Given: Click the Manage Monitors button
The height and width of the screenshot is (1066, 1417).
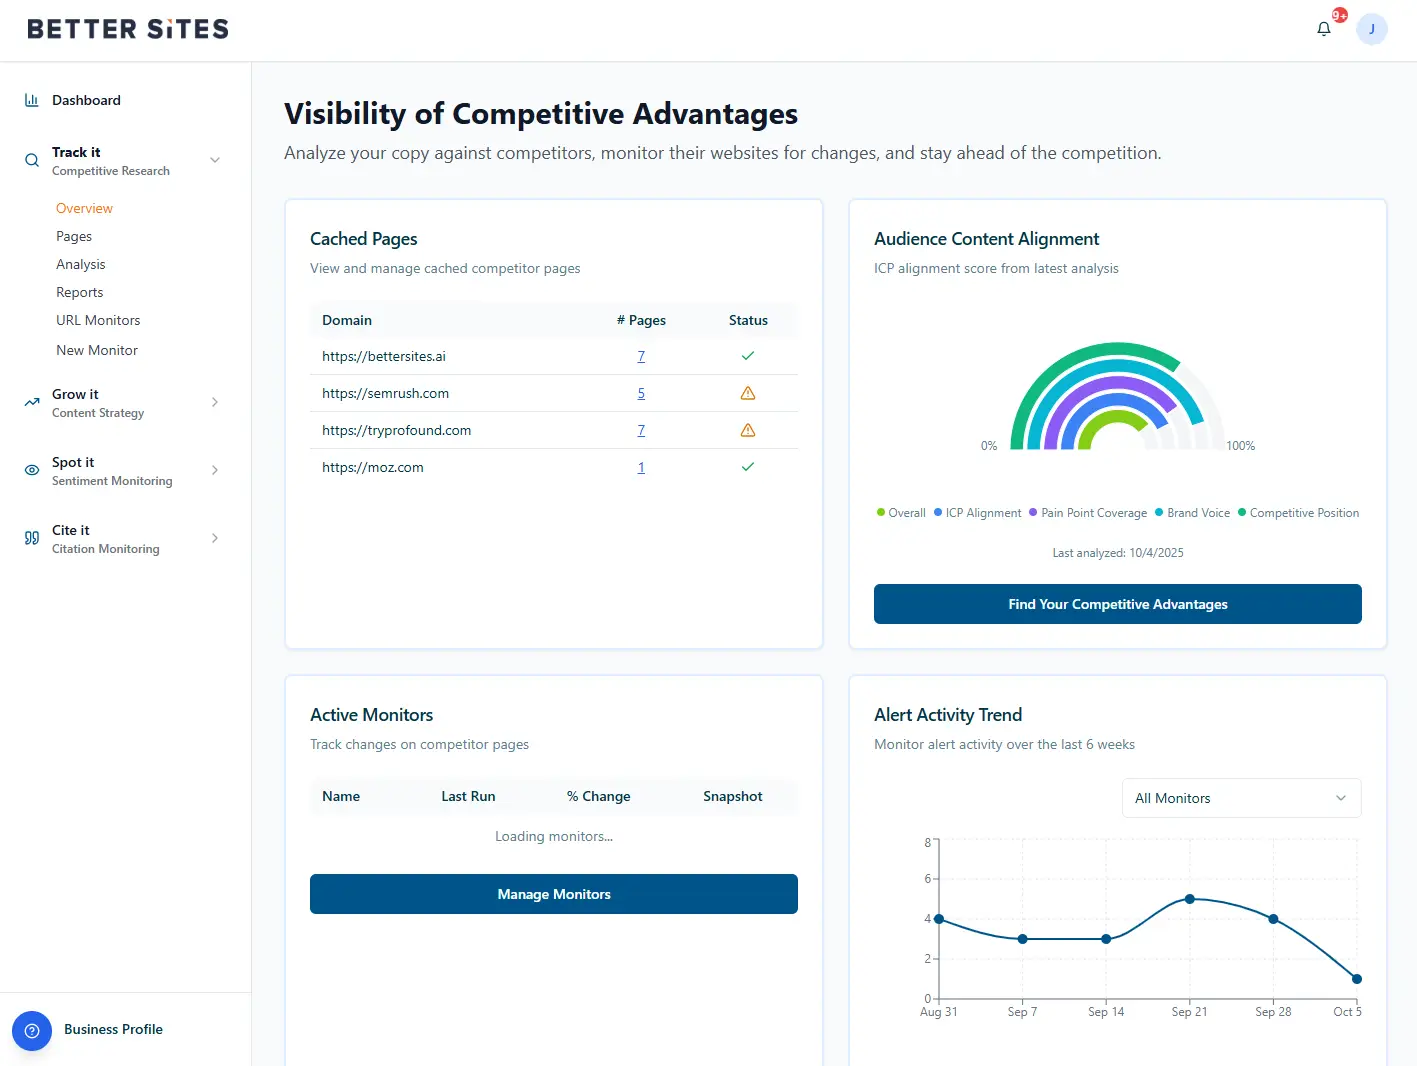Looking at the screenshot, I should point(553,894).
